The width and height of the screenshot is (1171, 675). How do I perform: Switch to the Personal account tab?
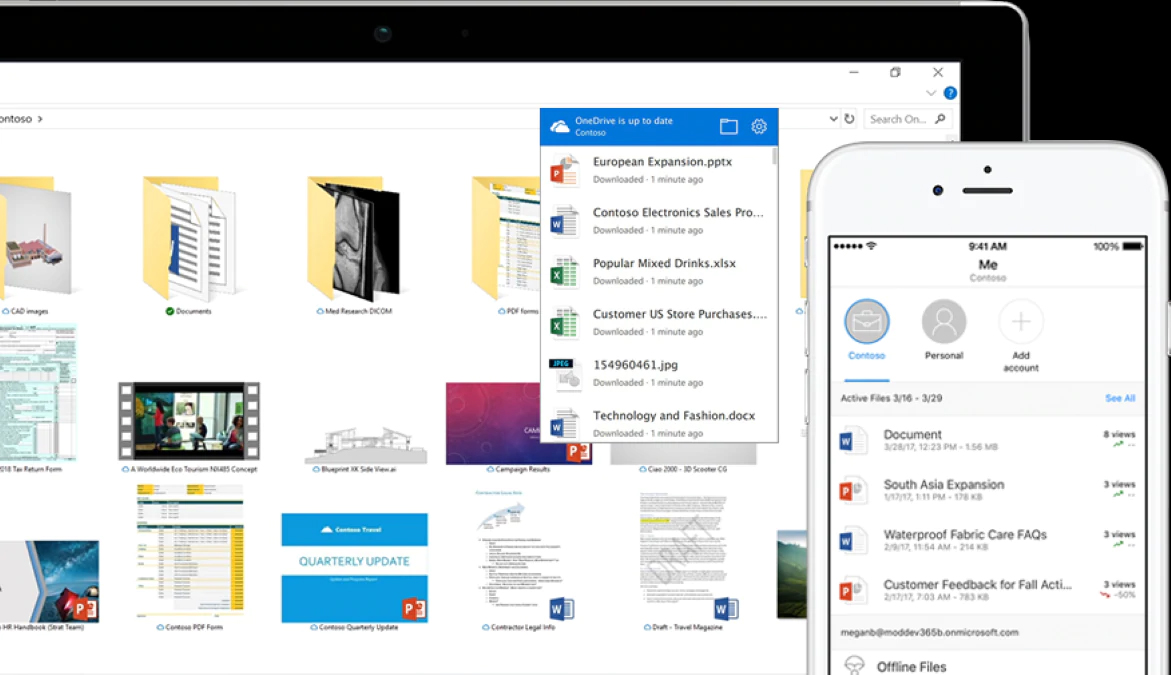click(943, 323)
